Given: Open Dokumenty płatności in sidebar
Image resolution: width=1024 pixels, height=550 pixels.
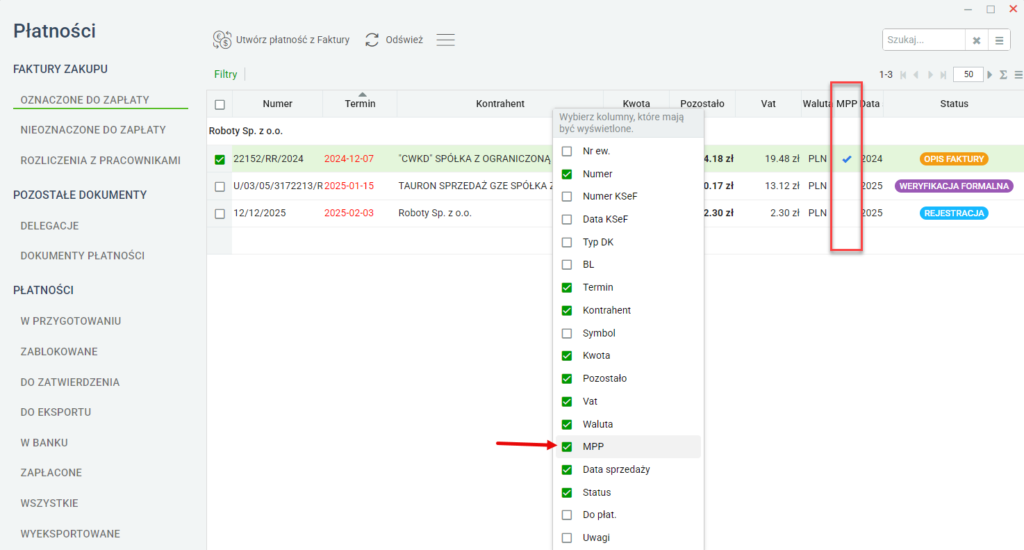Looking at the screenshot, I should (82, 256).
